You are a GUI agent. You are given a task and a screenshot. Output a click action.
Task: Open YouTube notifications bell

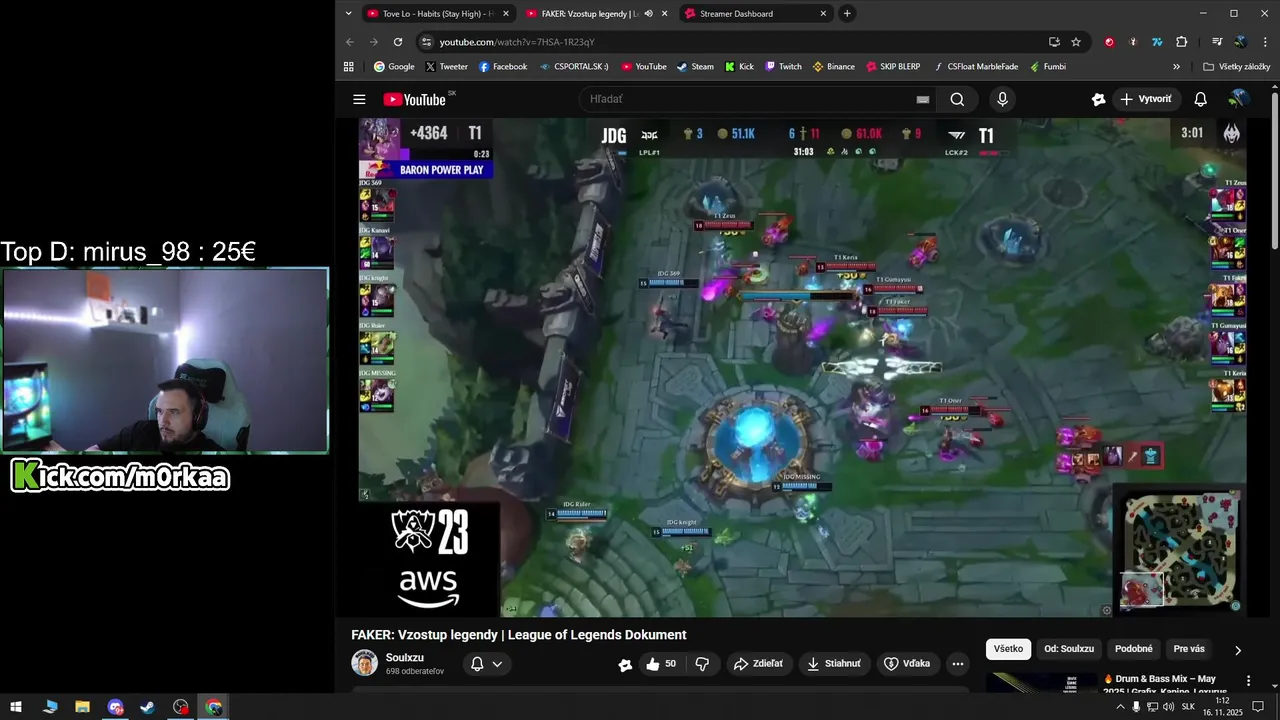[1201, 99]
